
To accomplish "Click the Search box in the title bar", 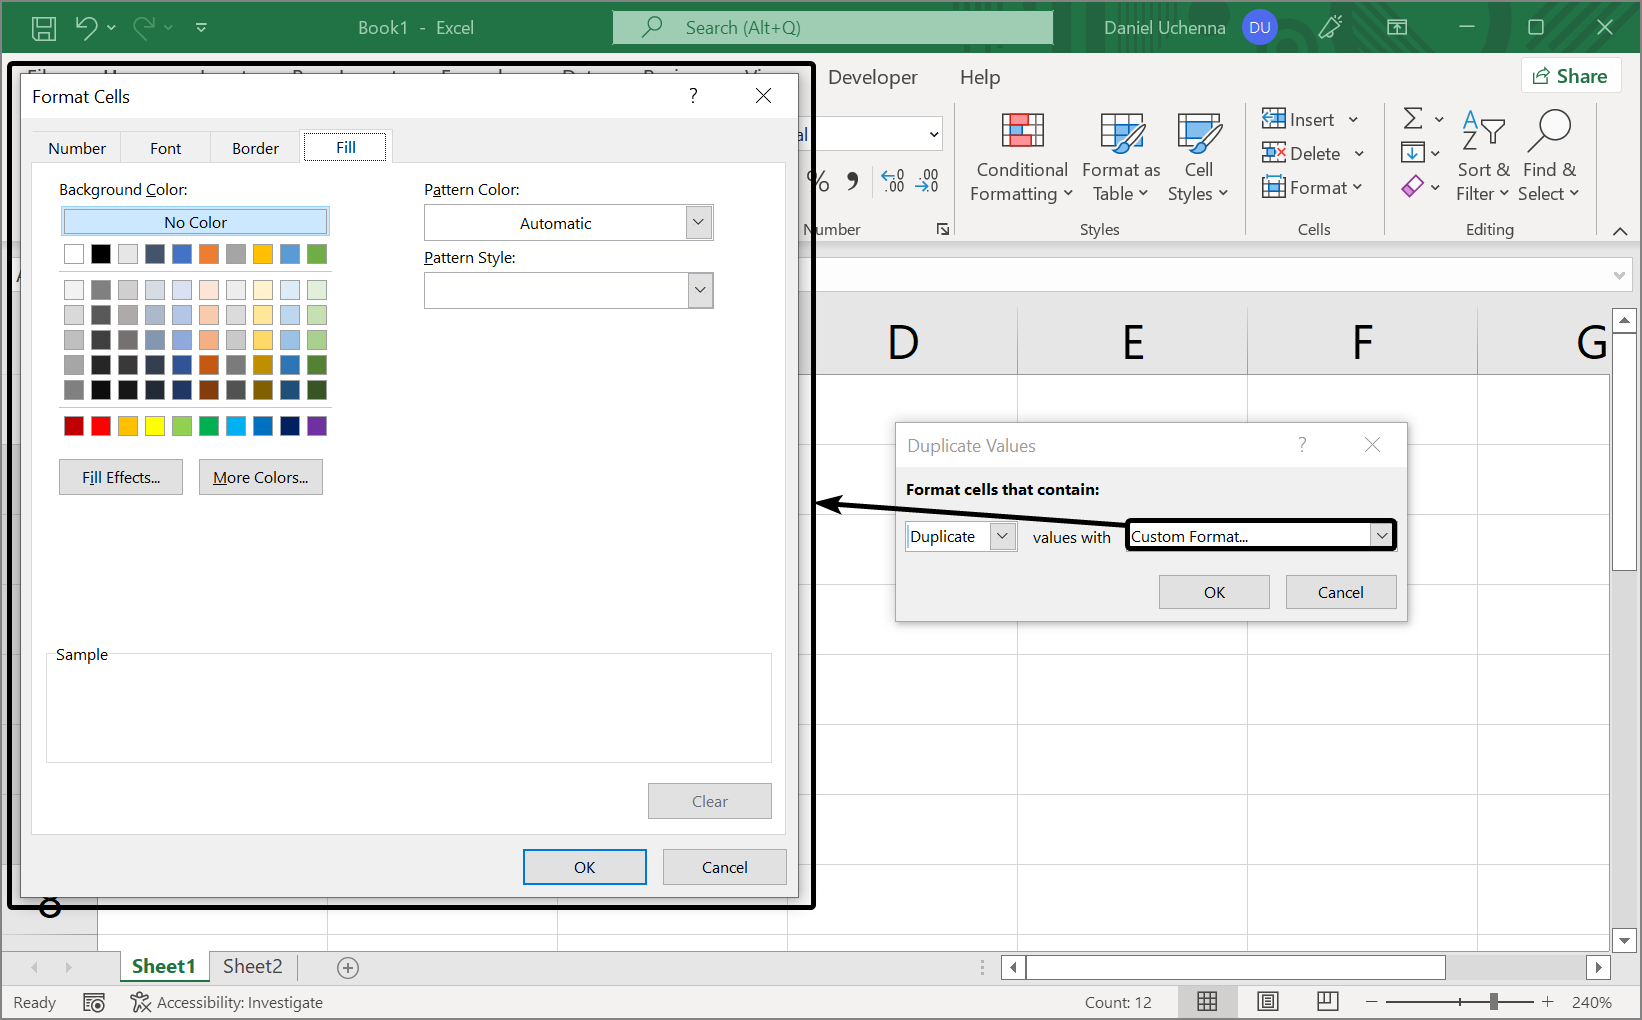I will 832,28.
